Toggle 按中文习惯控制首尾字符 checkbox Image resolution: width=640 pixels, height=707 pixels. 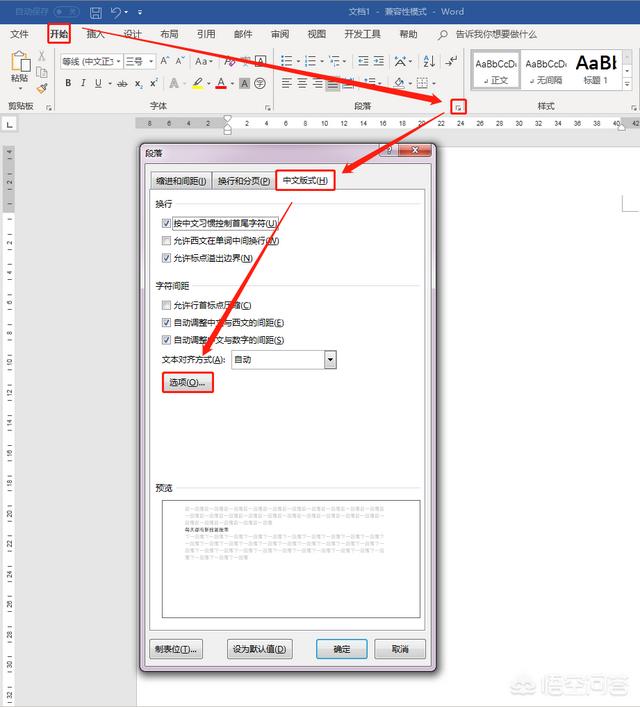(166, 223)
